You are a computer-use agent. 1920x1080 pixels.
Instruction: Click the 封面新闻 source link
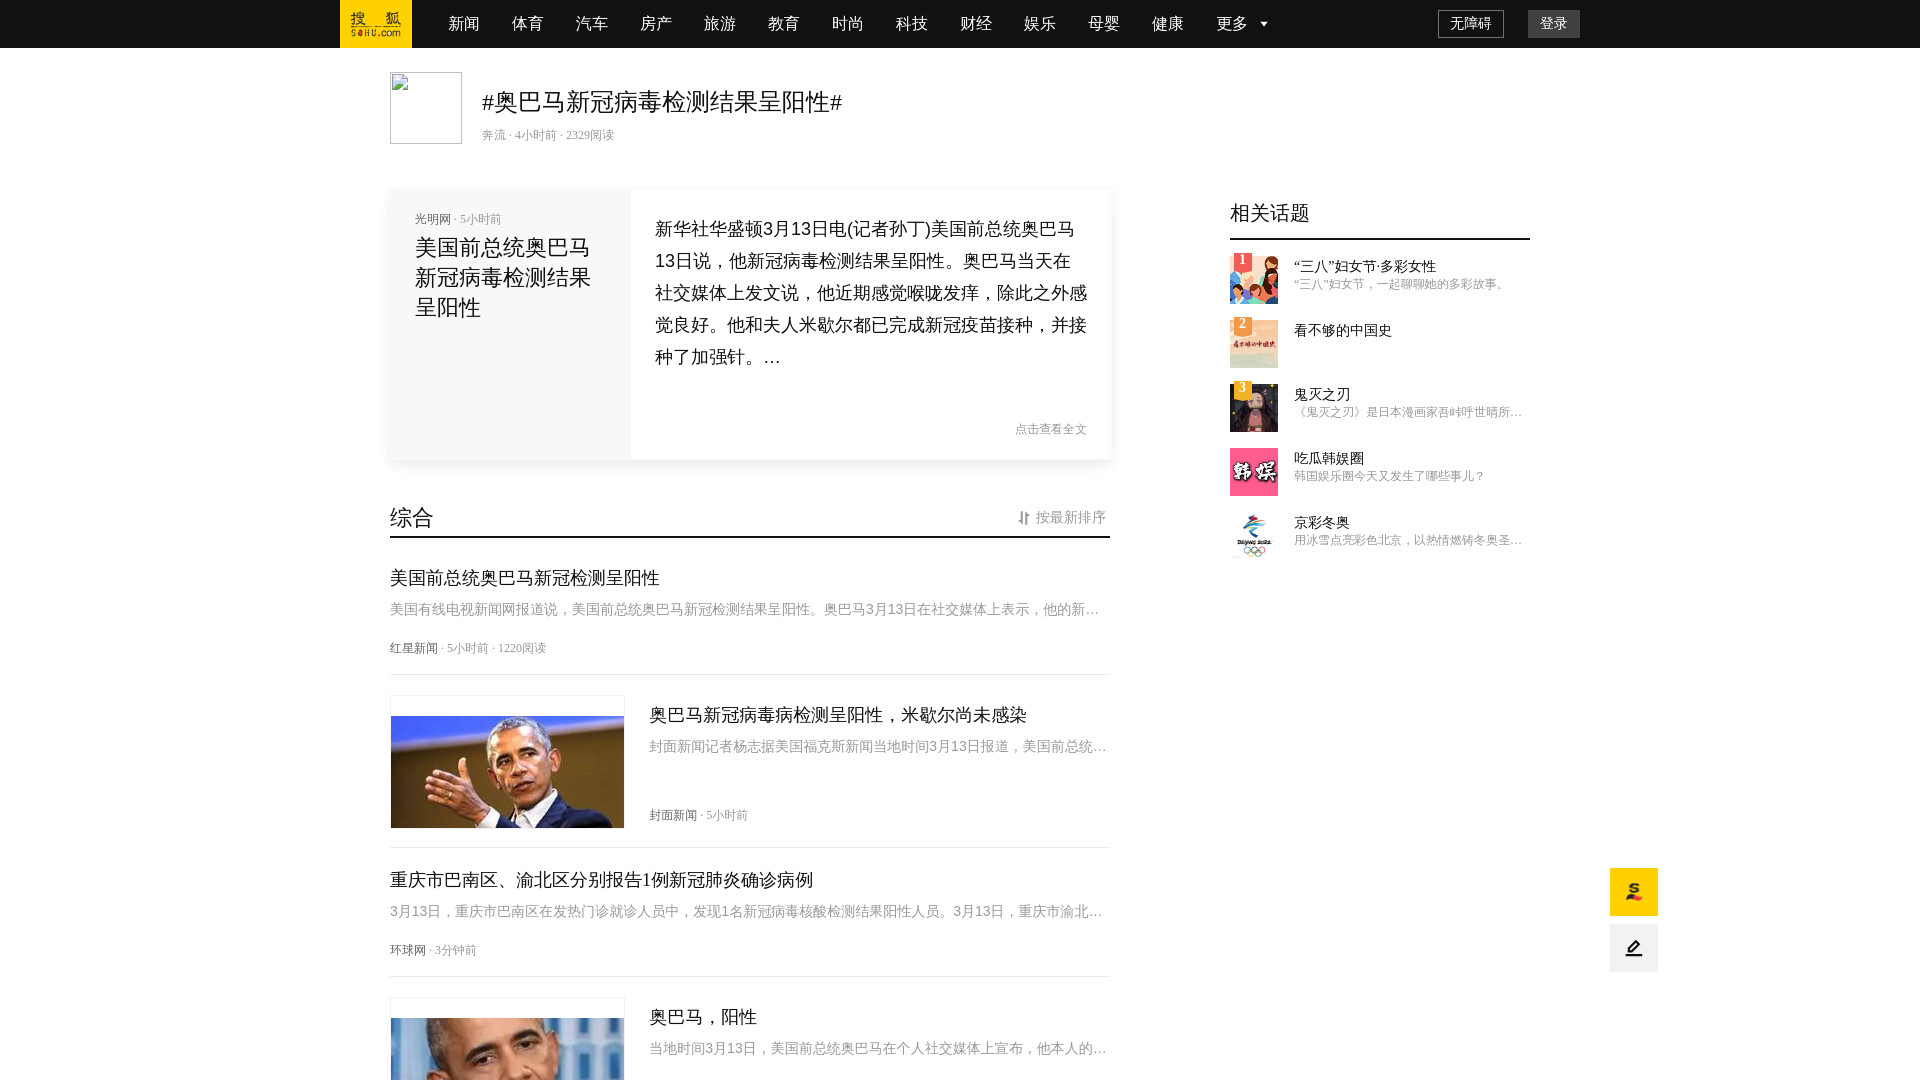673,815
